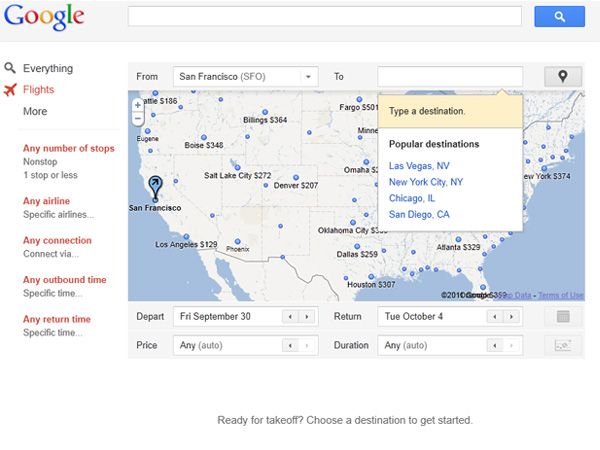
Task: Select the Flights airplane icon
Action: pyautogui.click(x=10, y=90)
